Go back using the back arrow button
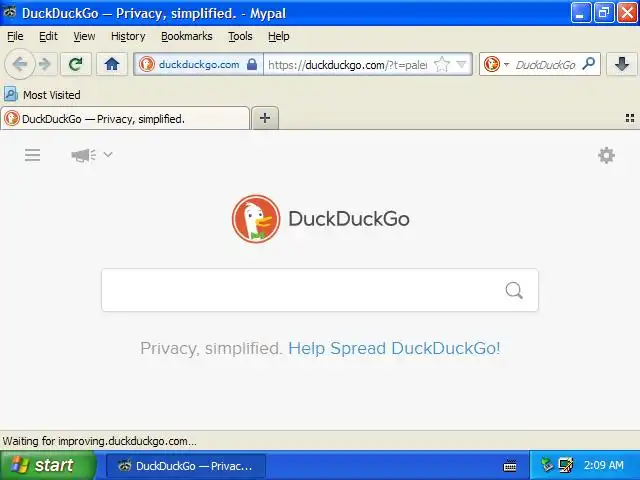Viewport: 640px width, 480px height. (x=20, y=64)
